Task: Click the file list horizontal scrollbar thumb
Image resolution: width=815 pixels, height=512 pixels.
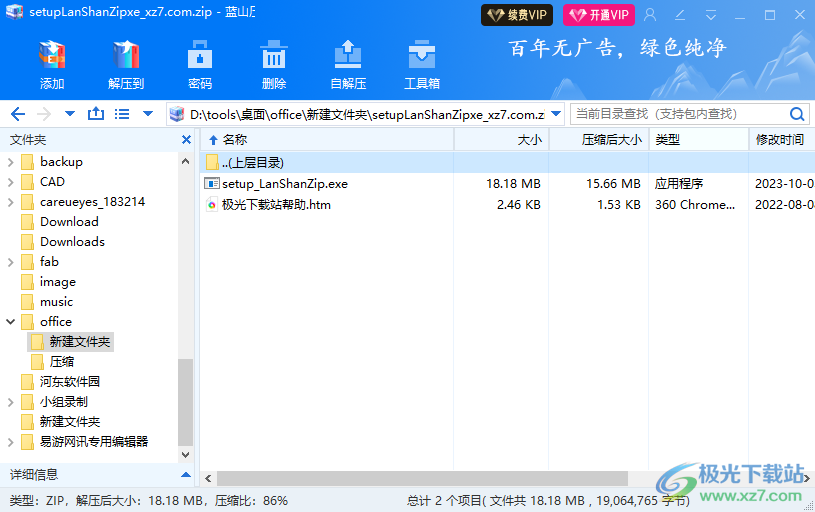Action: pyautogui.click(x=422, y=478)
